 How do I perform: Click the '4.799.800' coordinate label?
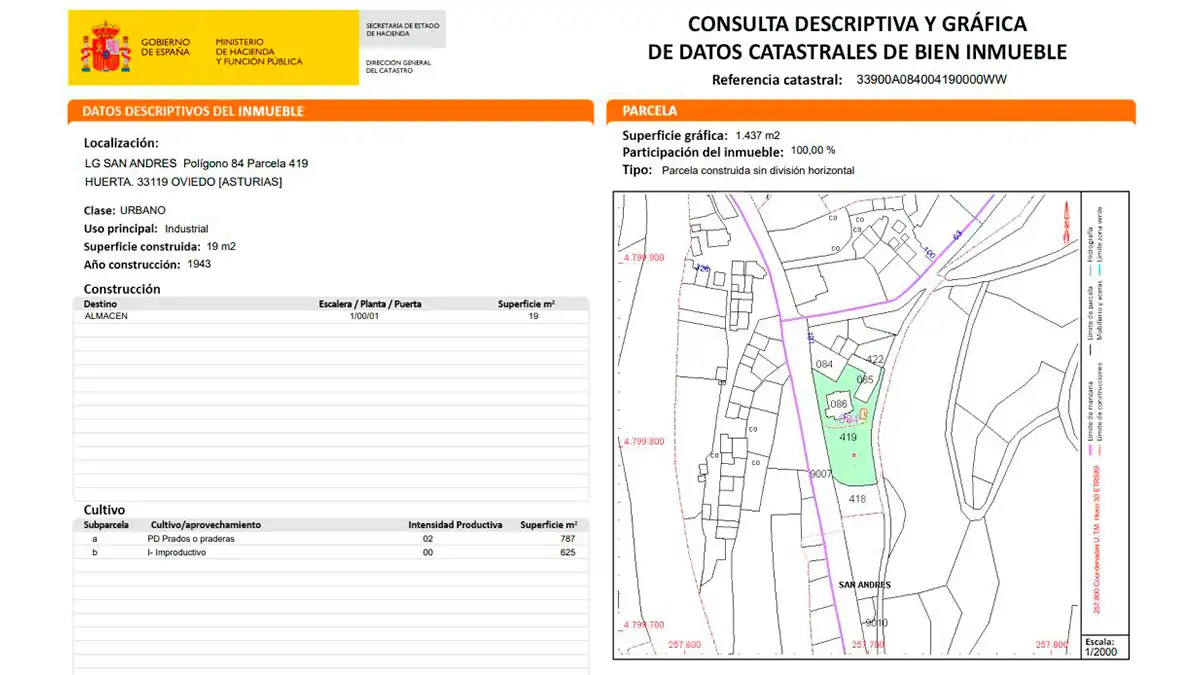[643, 441]
